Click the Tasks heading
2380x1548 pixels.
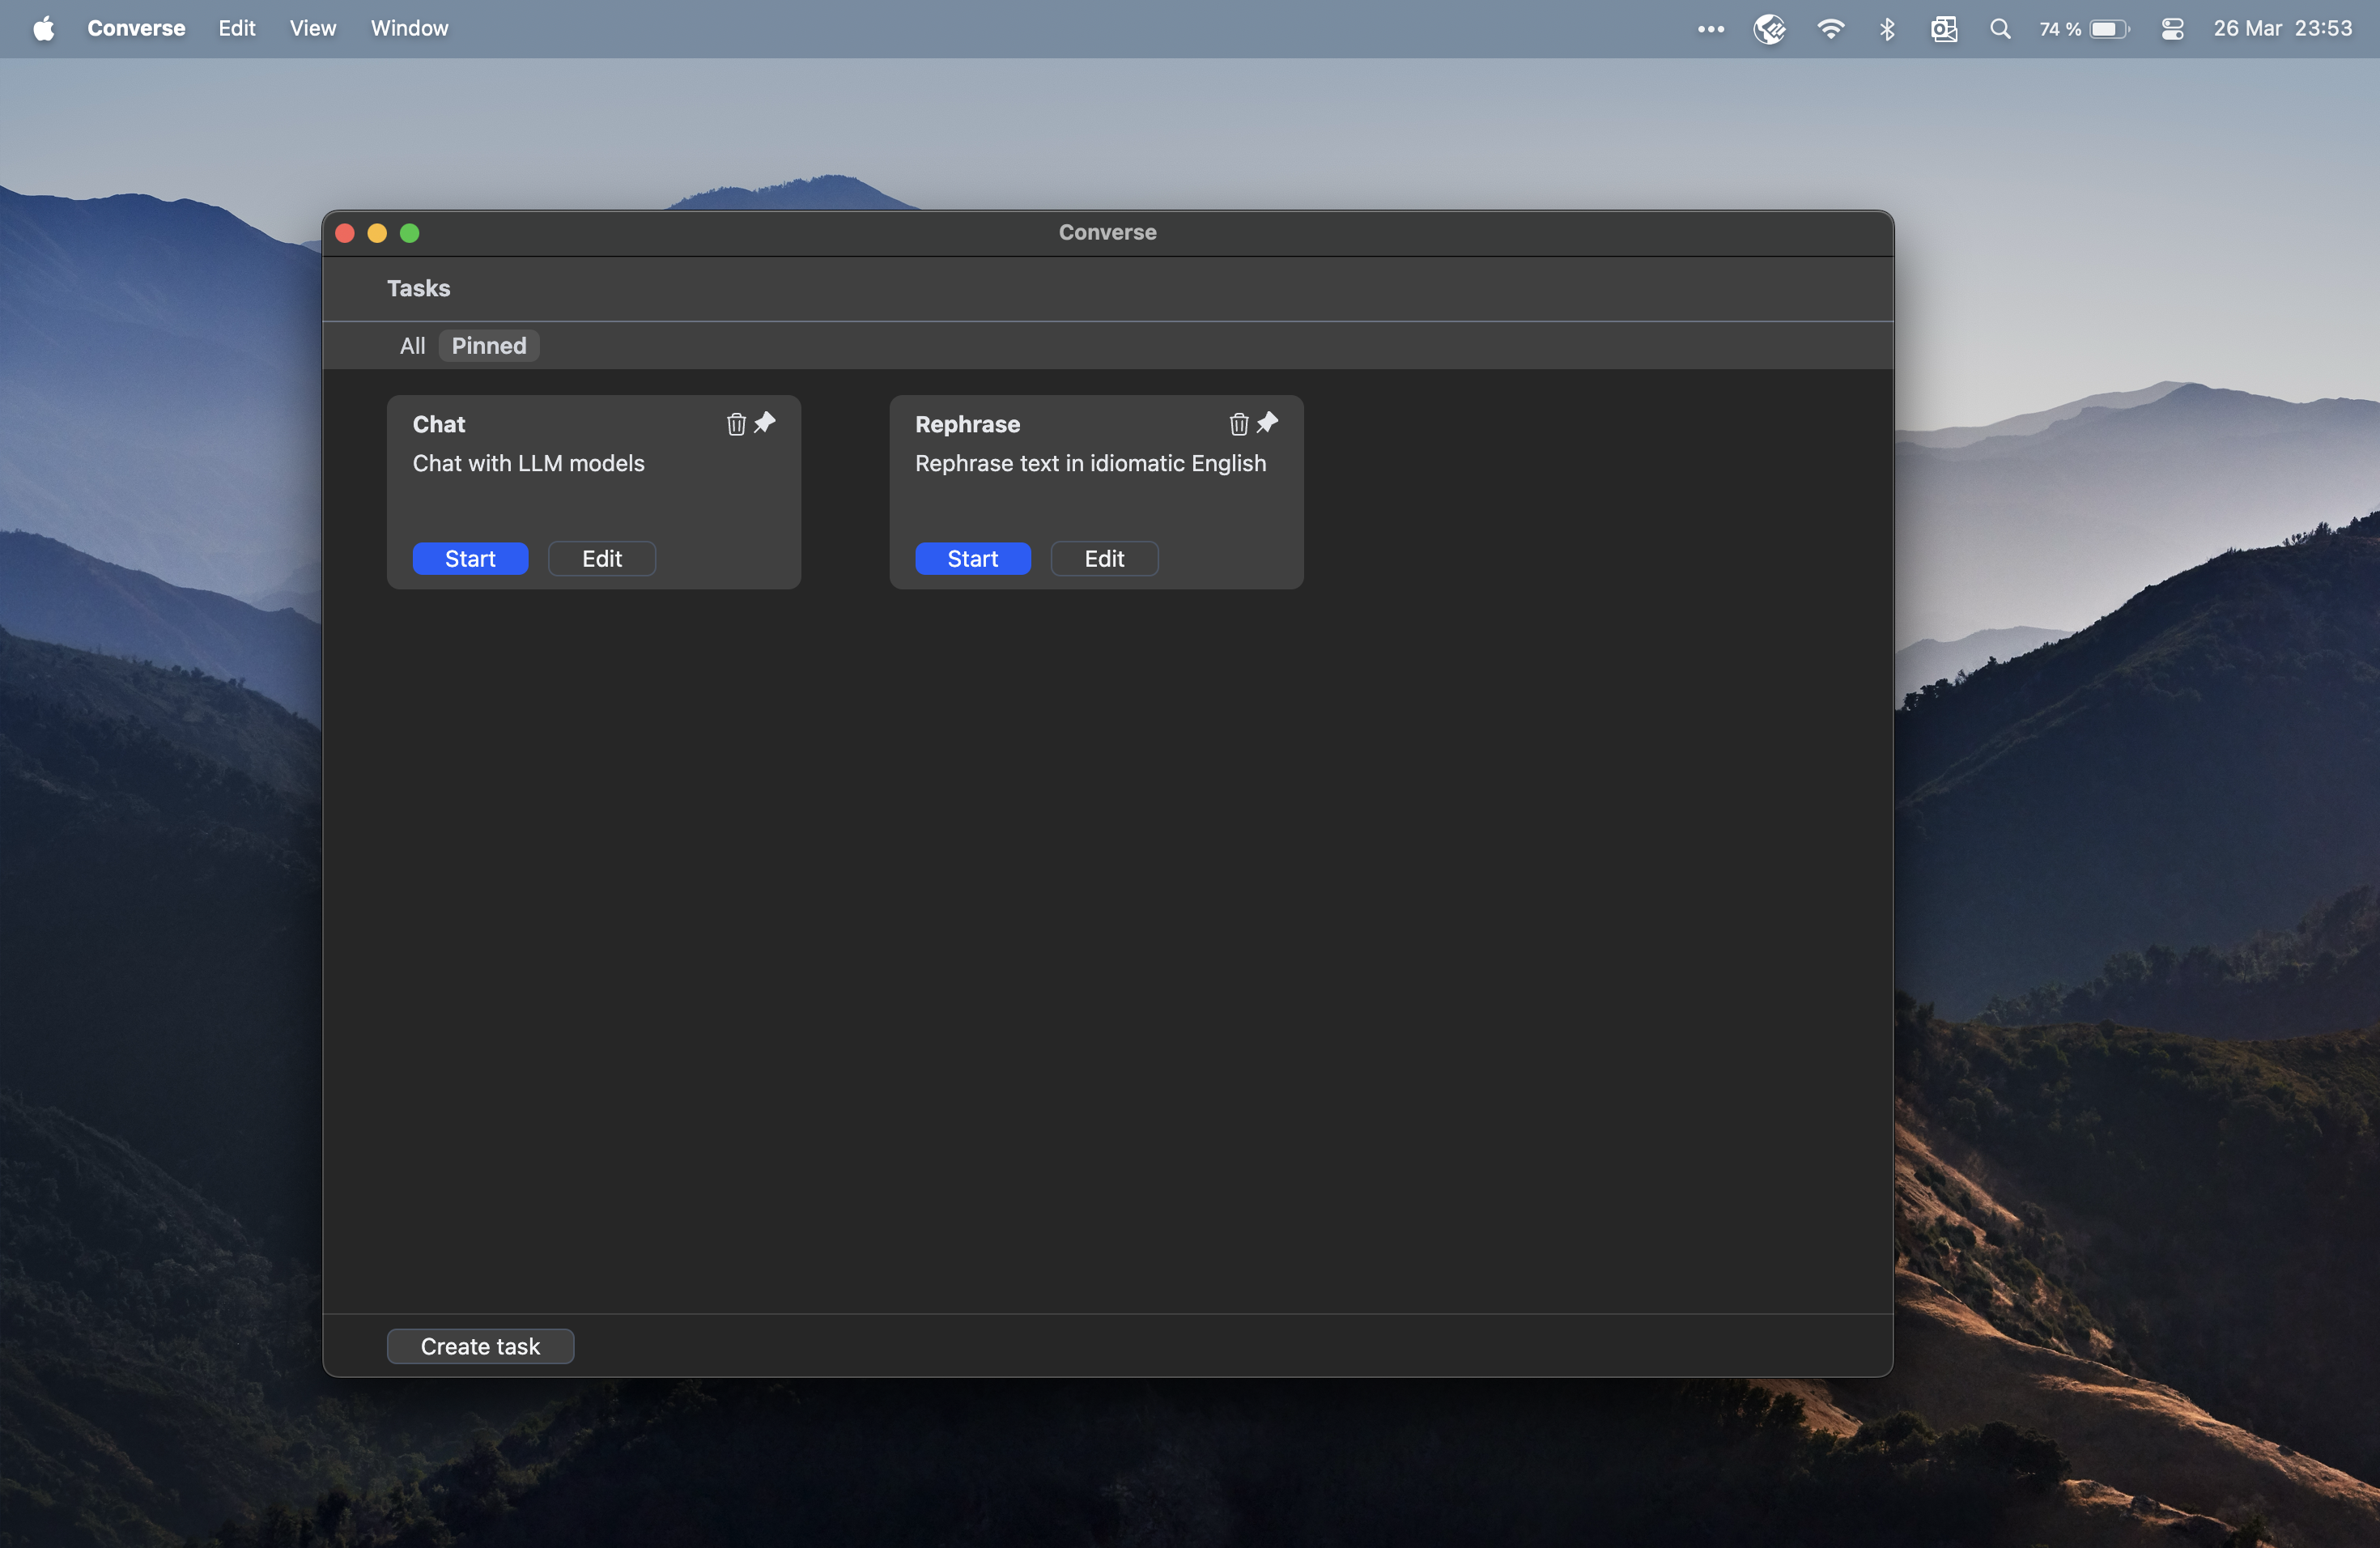click(418, 288)
